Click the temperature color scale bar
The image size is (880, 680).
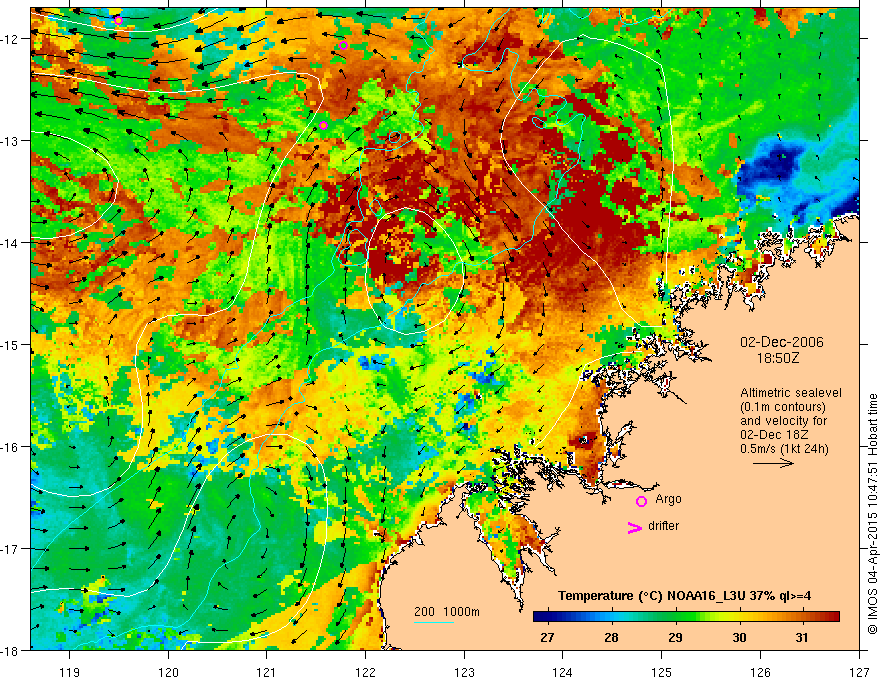point(686,617)
